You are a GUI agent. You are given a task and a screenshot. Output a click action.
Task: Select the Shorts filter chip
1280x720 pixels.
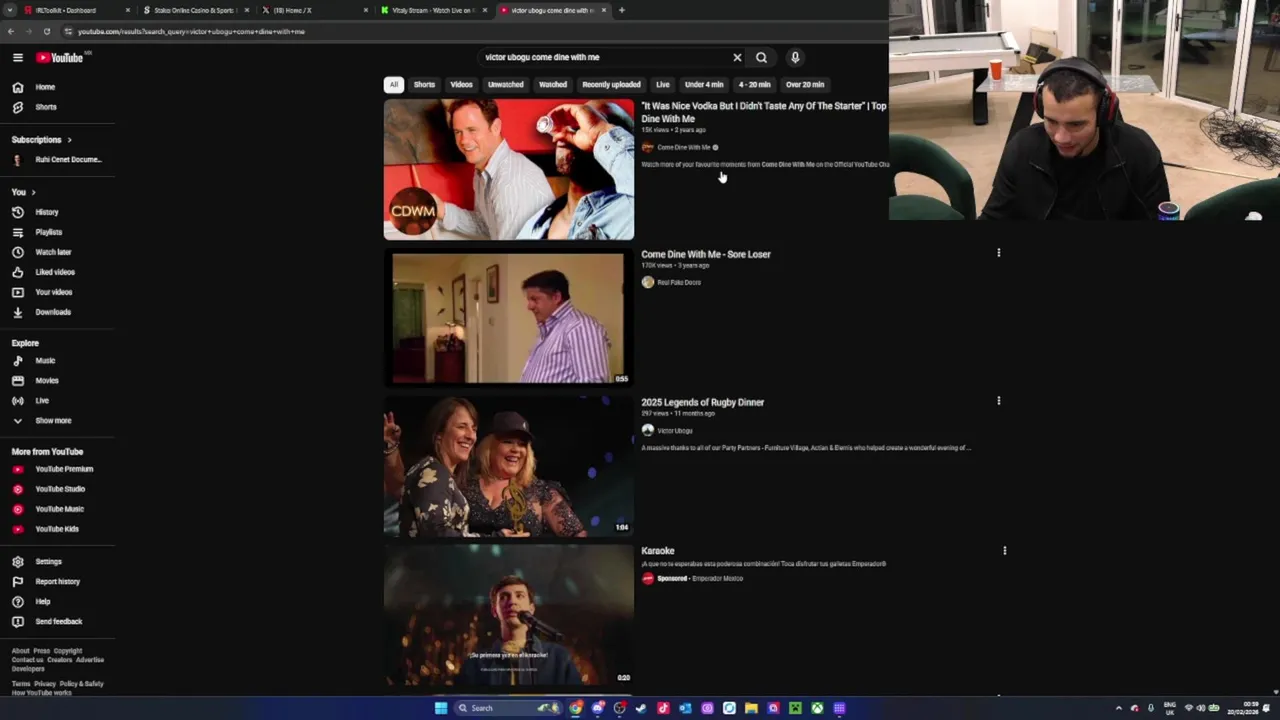click(424, 85)
